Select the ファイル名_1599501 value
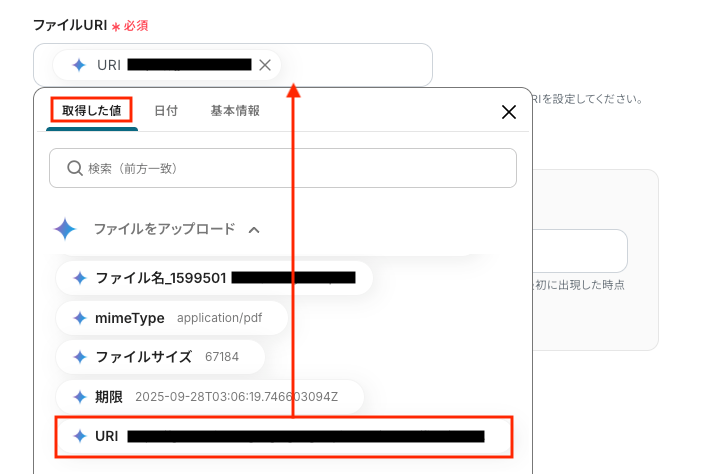This screenshot has height=474, width=704. tap(214, 278)
